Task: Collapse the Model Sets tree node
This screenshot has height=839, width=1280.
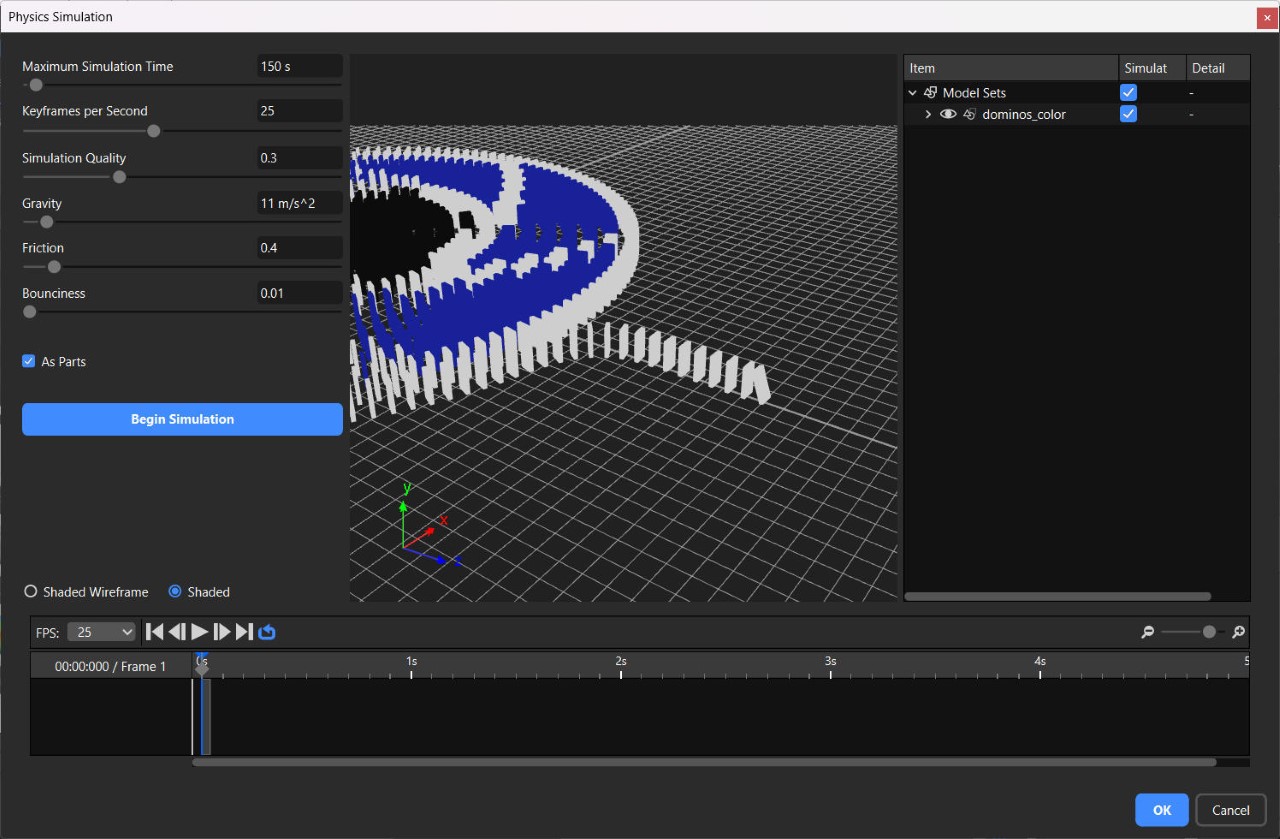Action: pos(912,93)
